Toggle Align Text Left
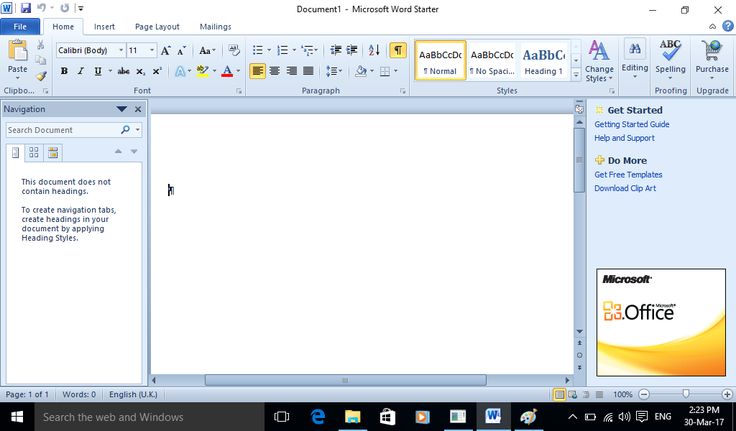The image size is (736, 431). (x=257, y=71)
